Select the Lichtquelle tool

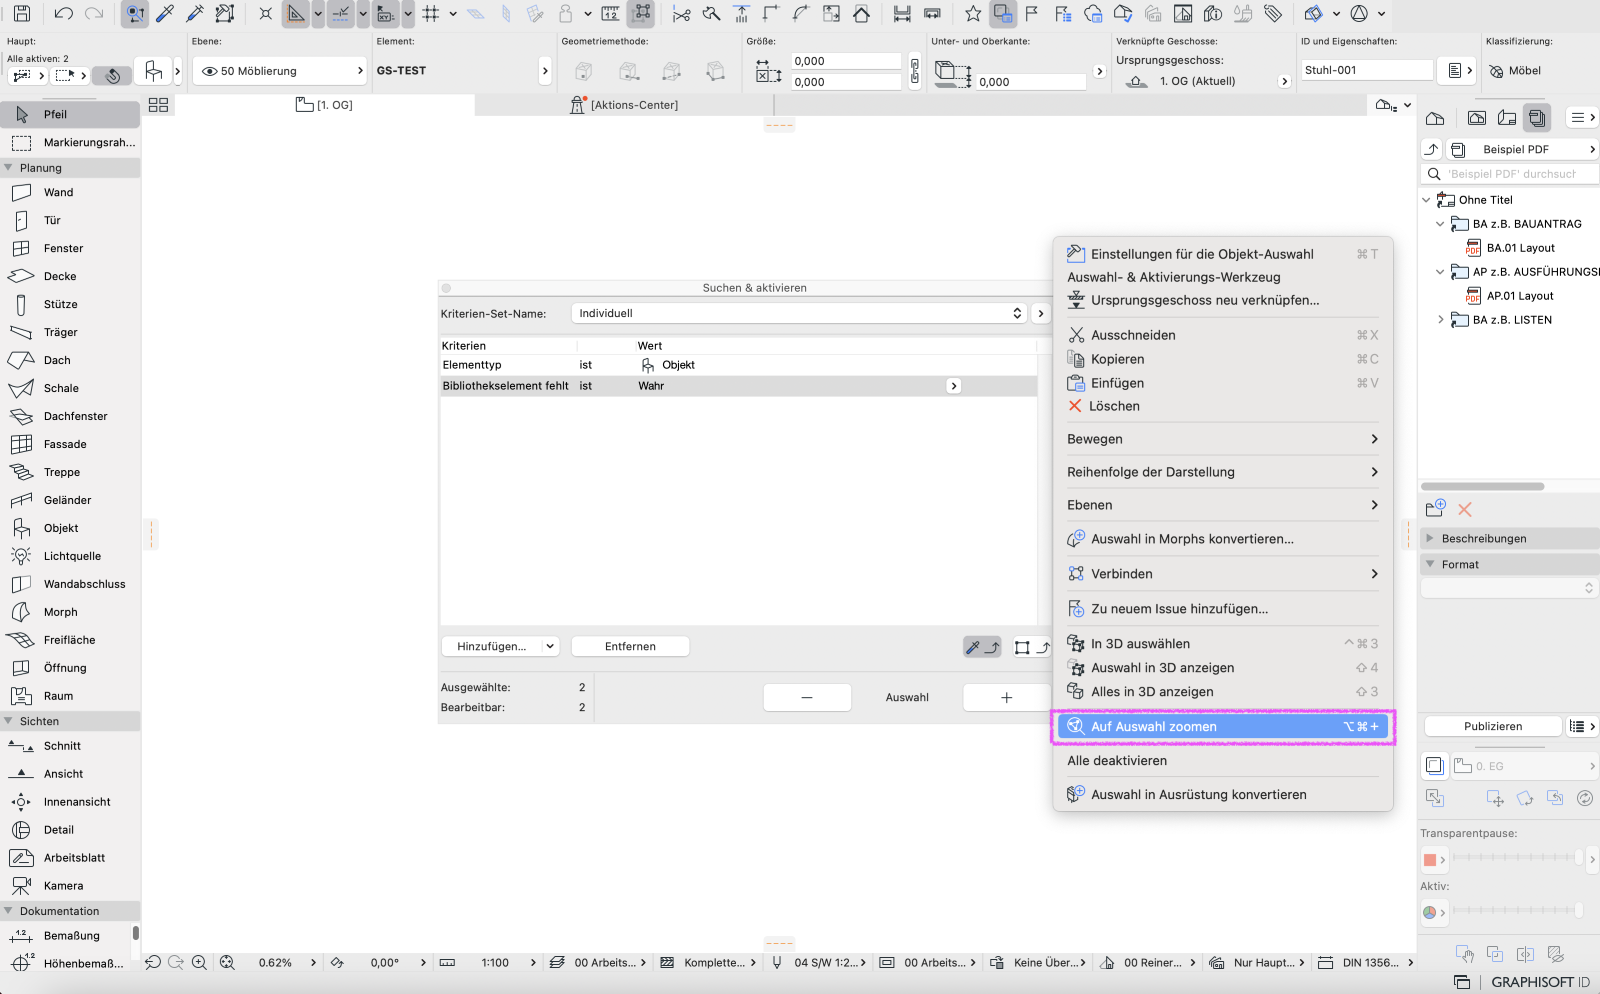72,556
